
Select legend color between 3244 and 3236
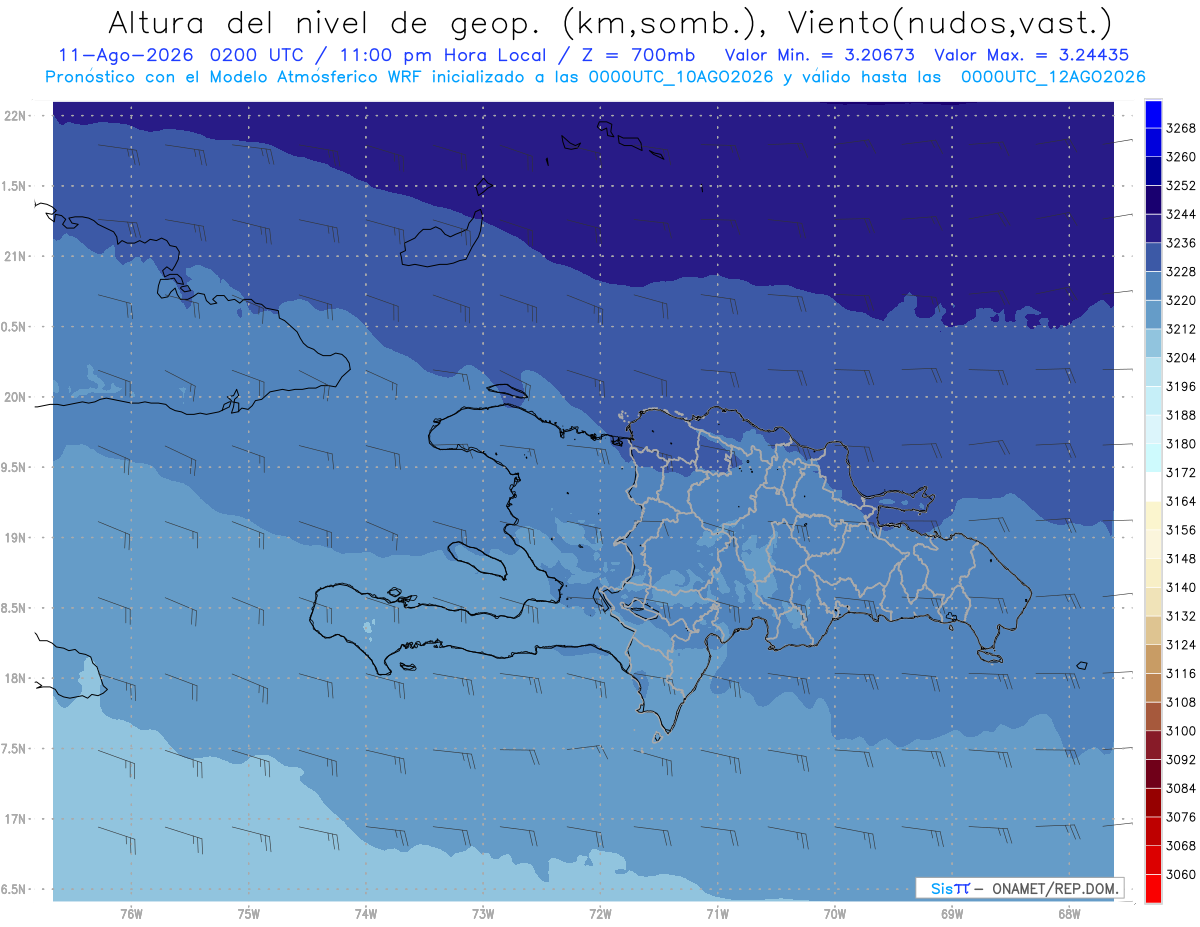(1153, 229)
